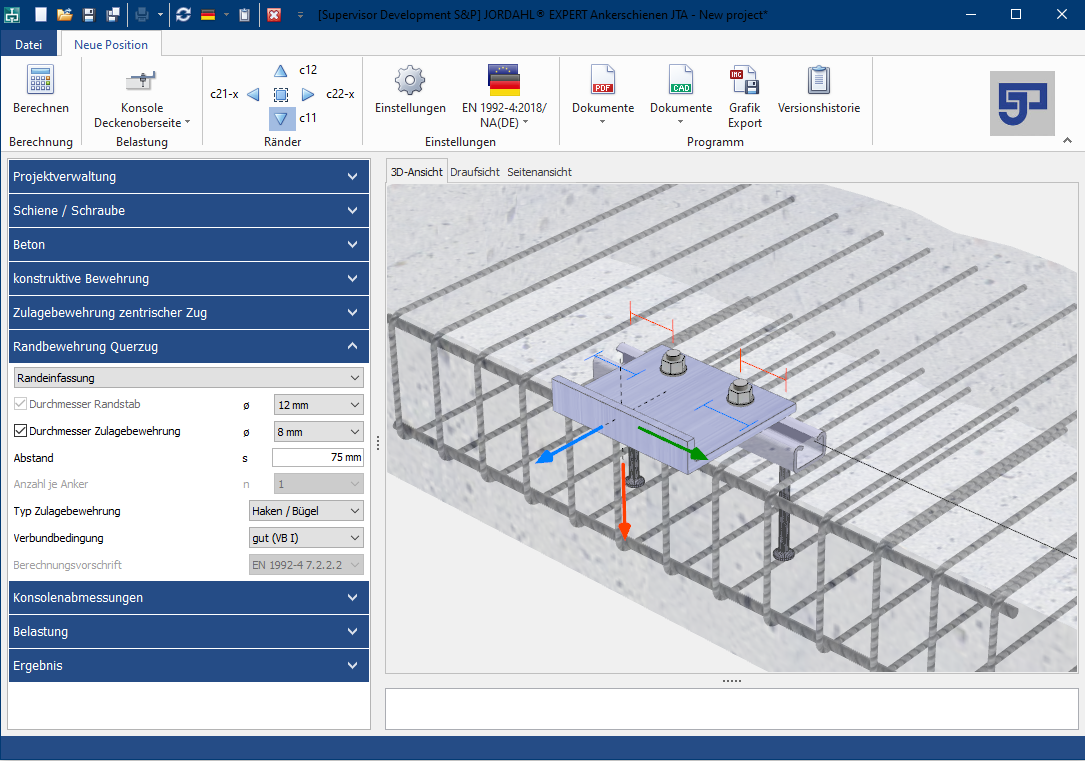Collapse the ribbon with the up chevron

tap(1067, 140)
